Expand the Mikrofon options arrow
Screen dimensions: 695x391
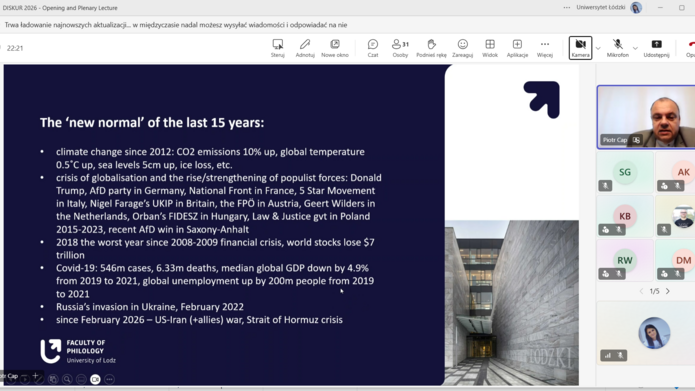point(635,48)
